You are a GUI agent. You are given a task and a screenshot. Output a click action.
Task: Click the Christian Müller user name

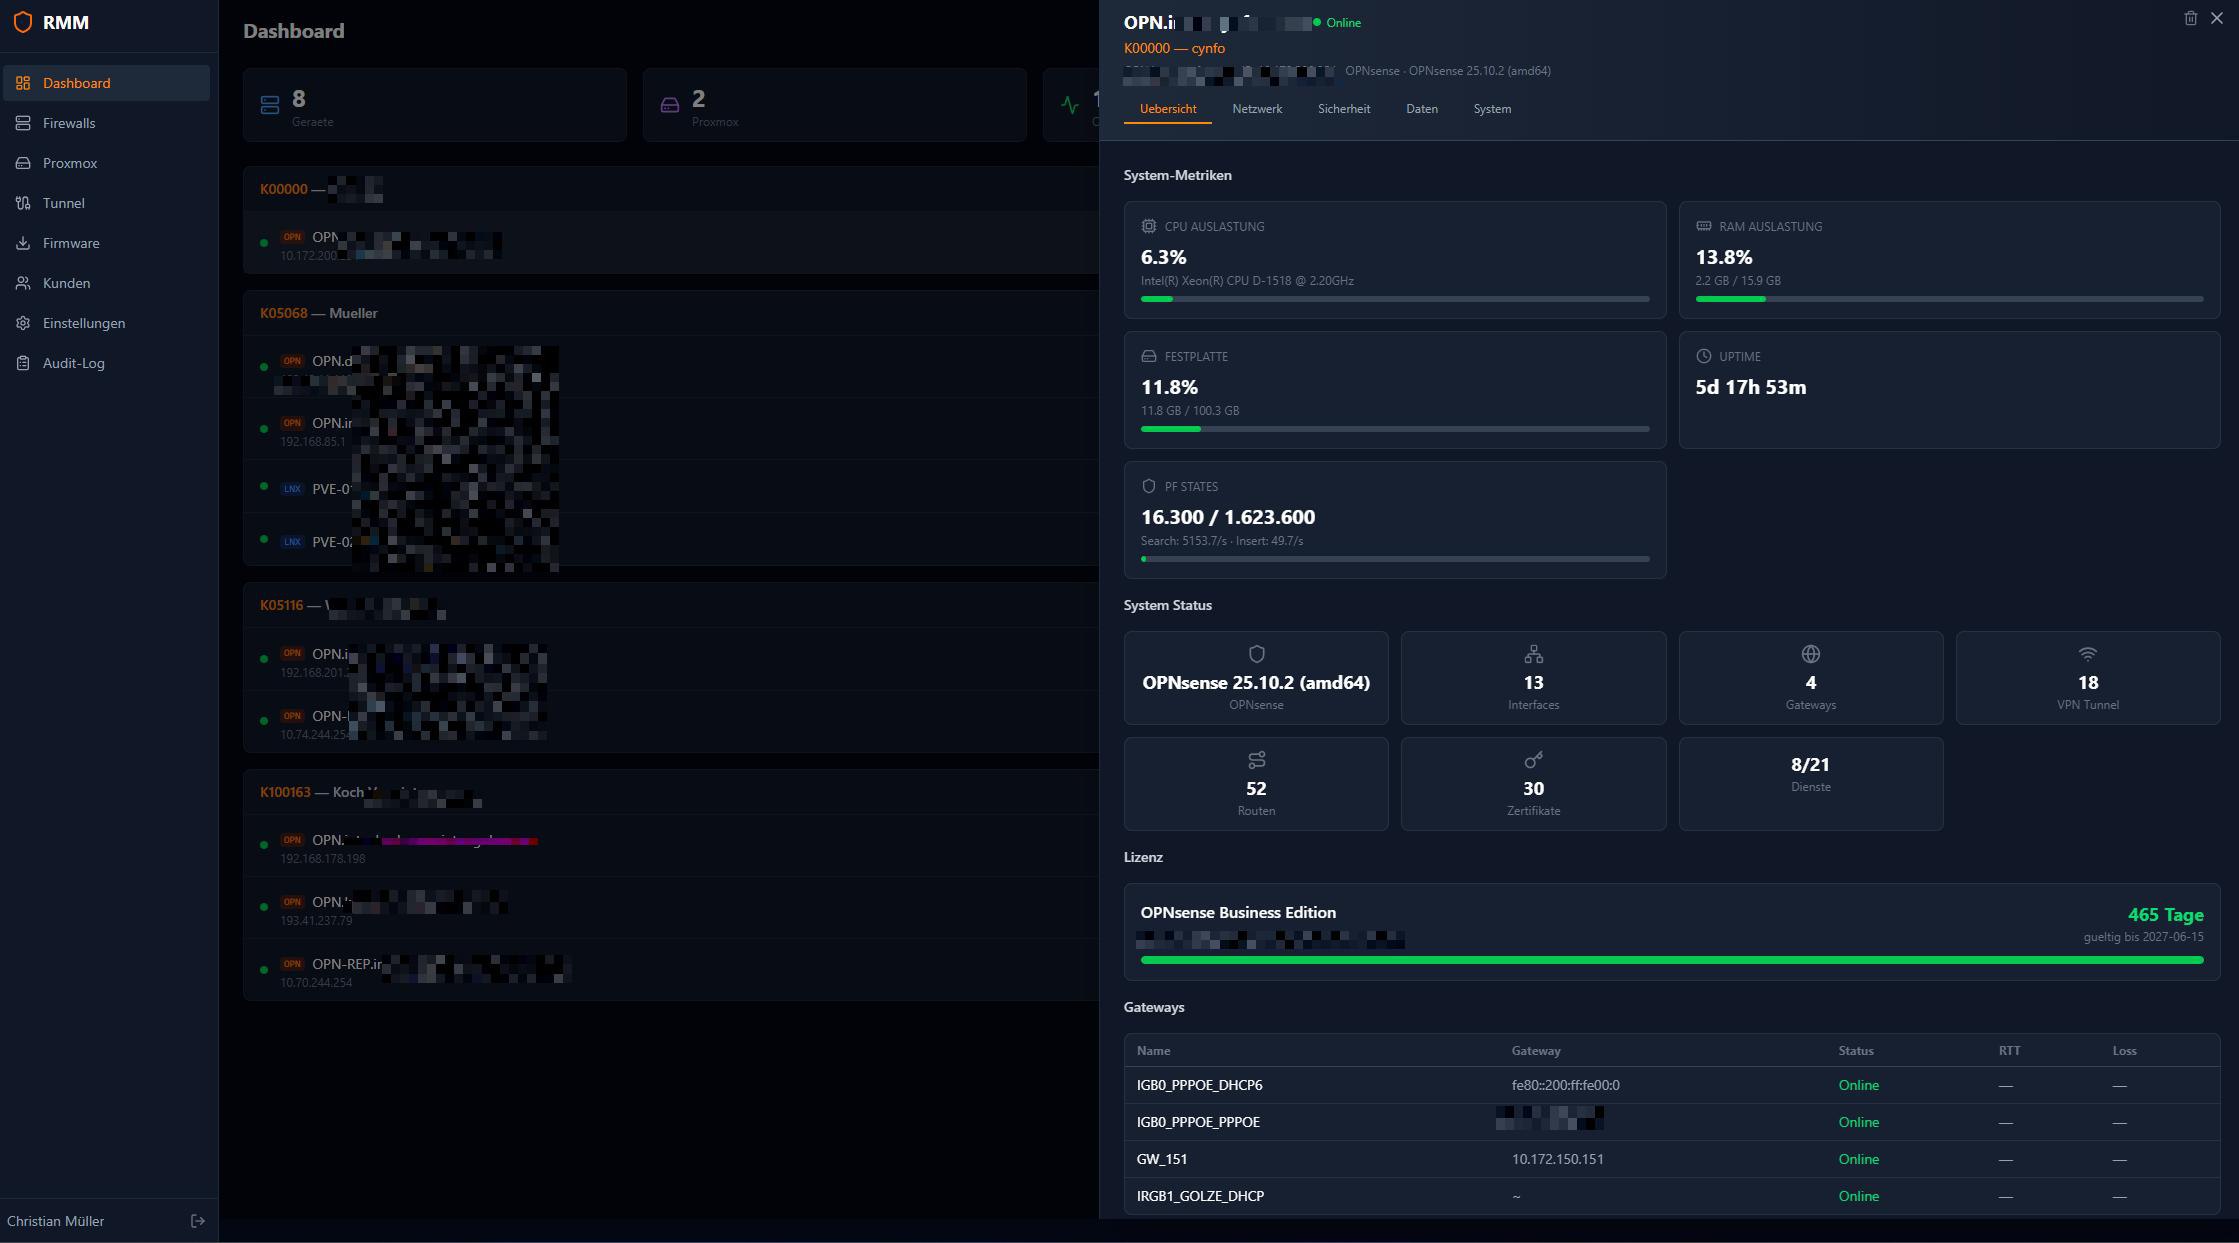click(x=56, y=1221)
